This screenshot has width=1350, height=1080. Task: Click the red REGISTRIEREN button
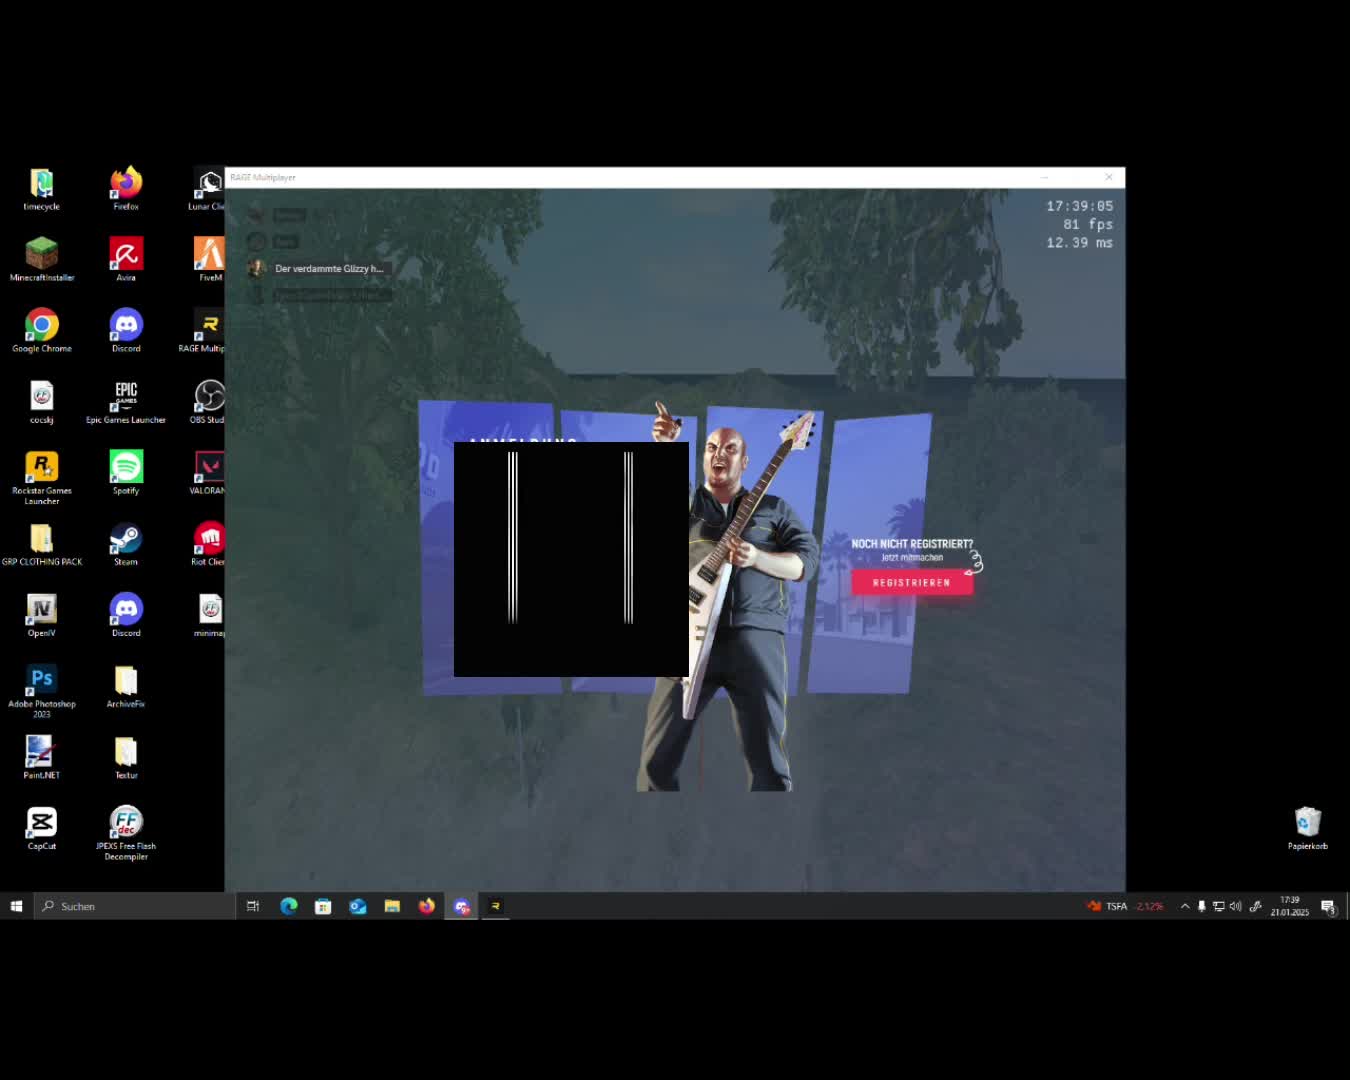coord(912,582)
